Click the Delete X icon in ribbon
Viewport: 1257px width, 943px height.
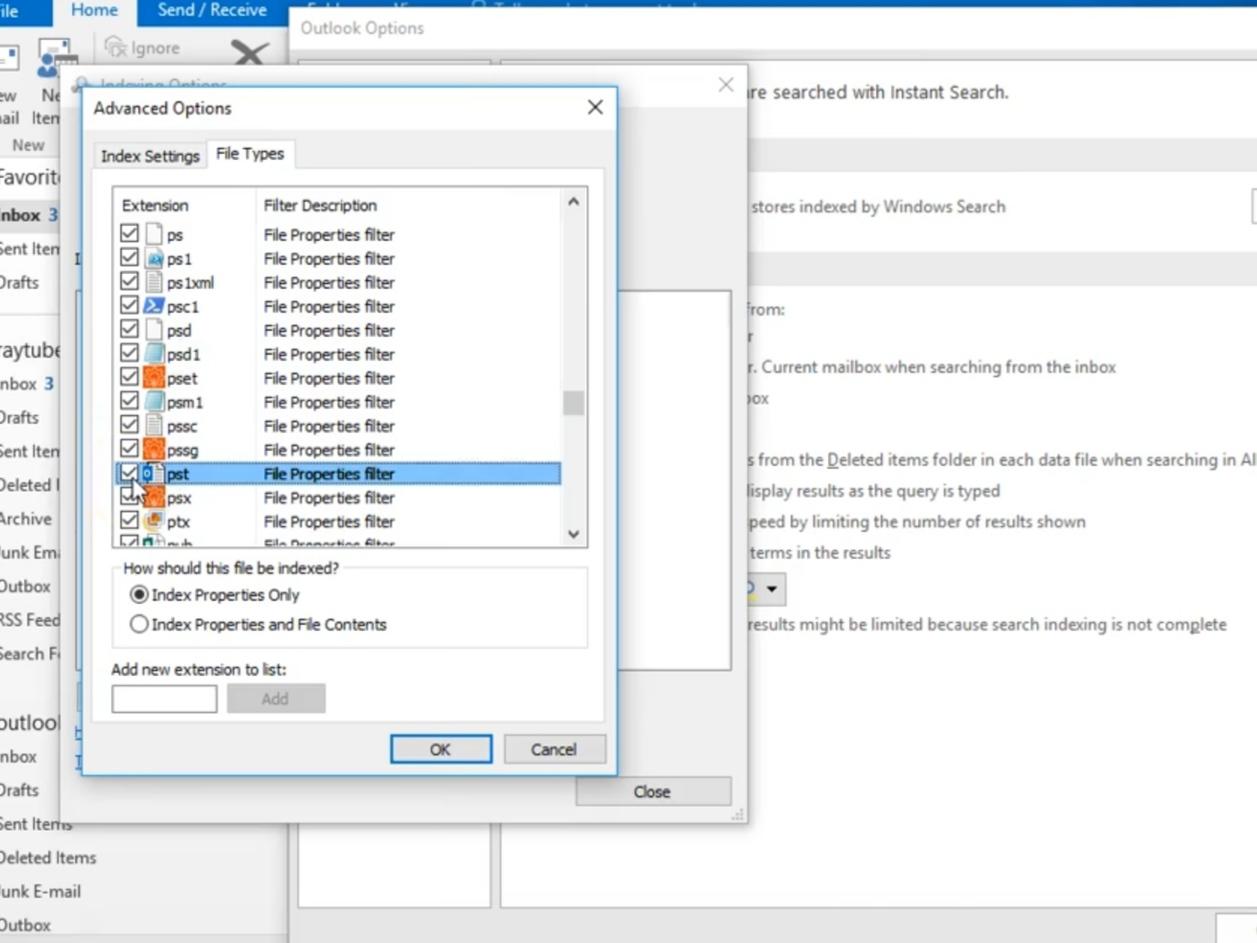tap(249, 52)
